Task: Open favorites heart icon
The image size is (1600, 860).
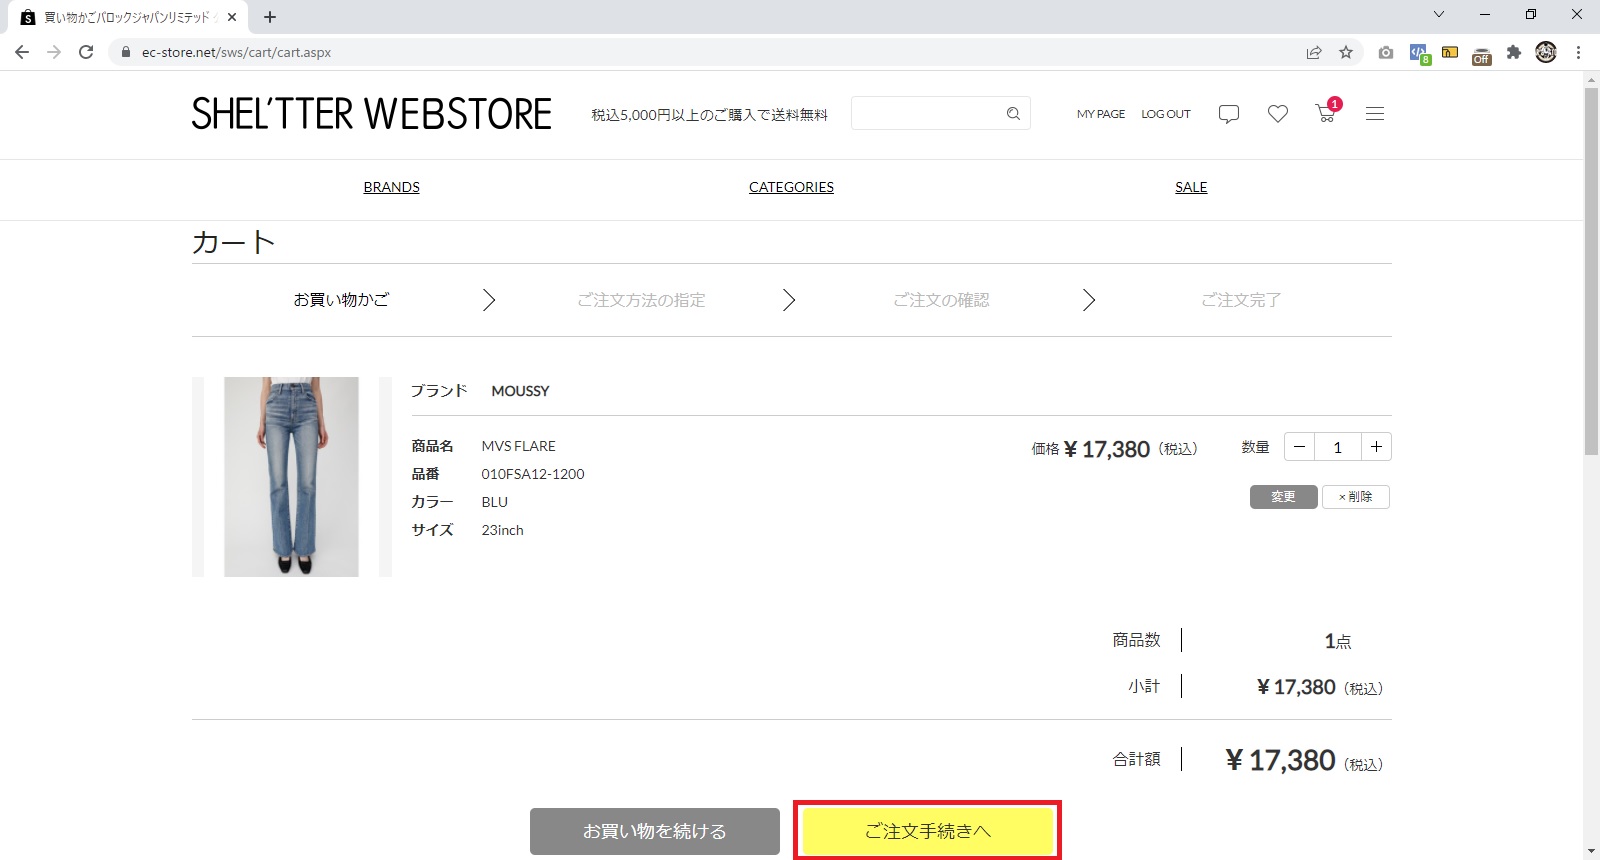Action: coord(1277,114)
